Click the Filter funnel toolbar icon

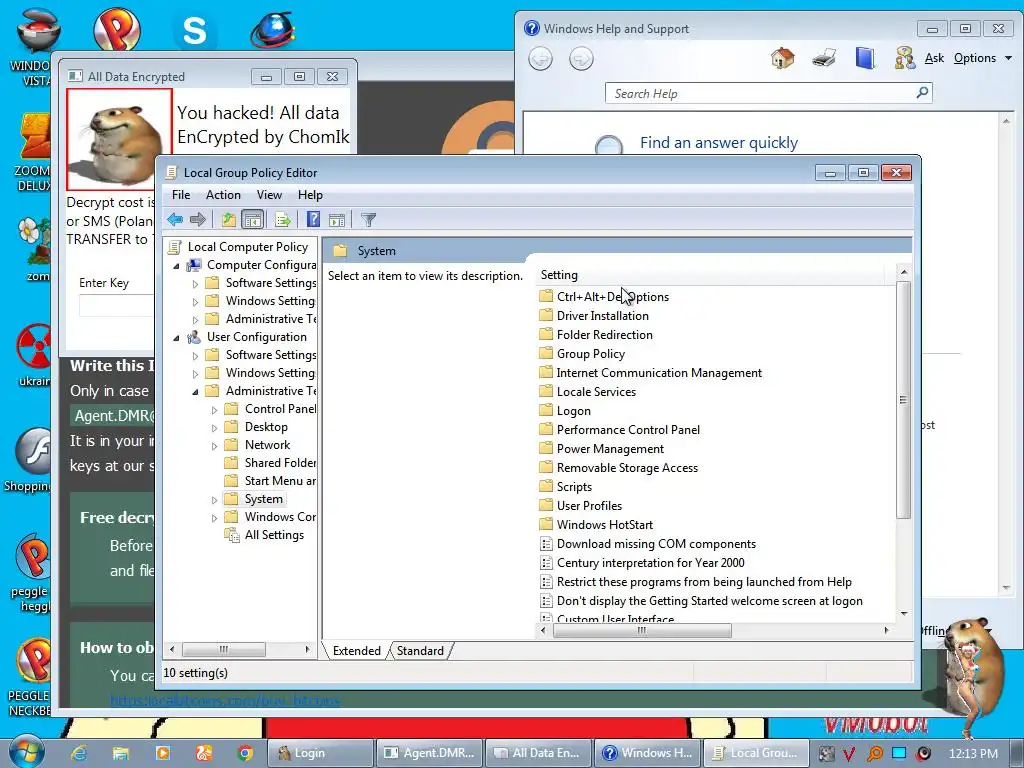(x=368, y=219)
